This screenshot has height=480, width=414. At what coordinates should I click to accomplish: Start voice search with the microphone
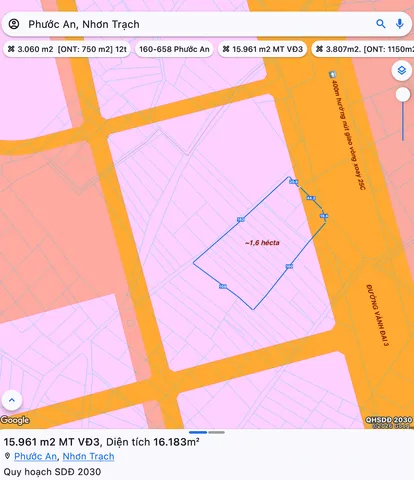tap(400, 24)
